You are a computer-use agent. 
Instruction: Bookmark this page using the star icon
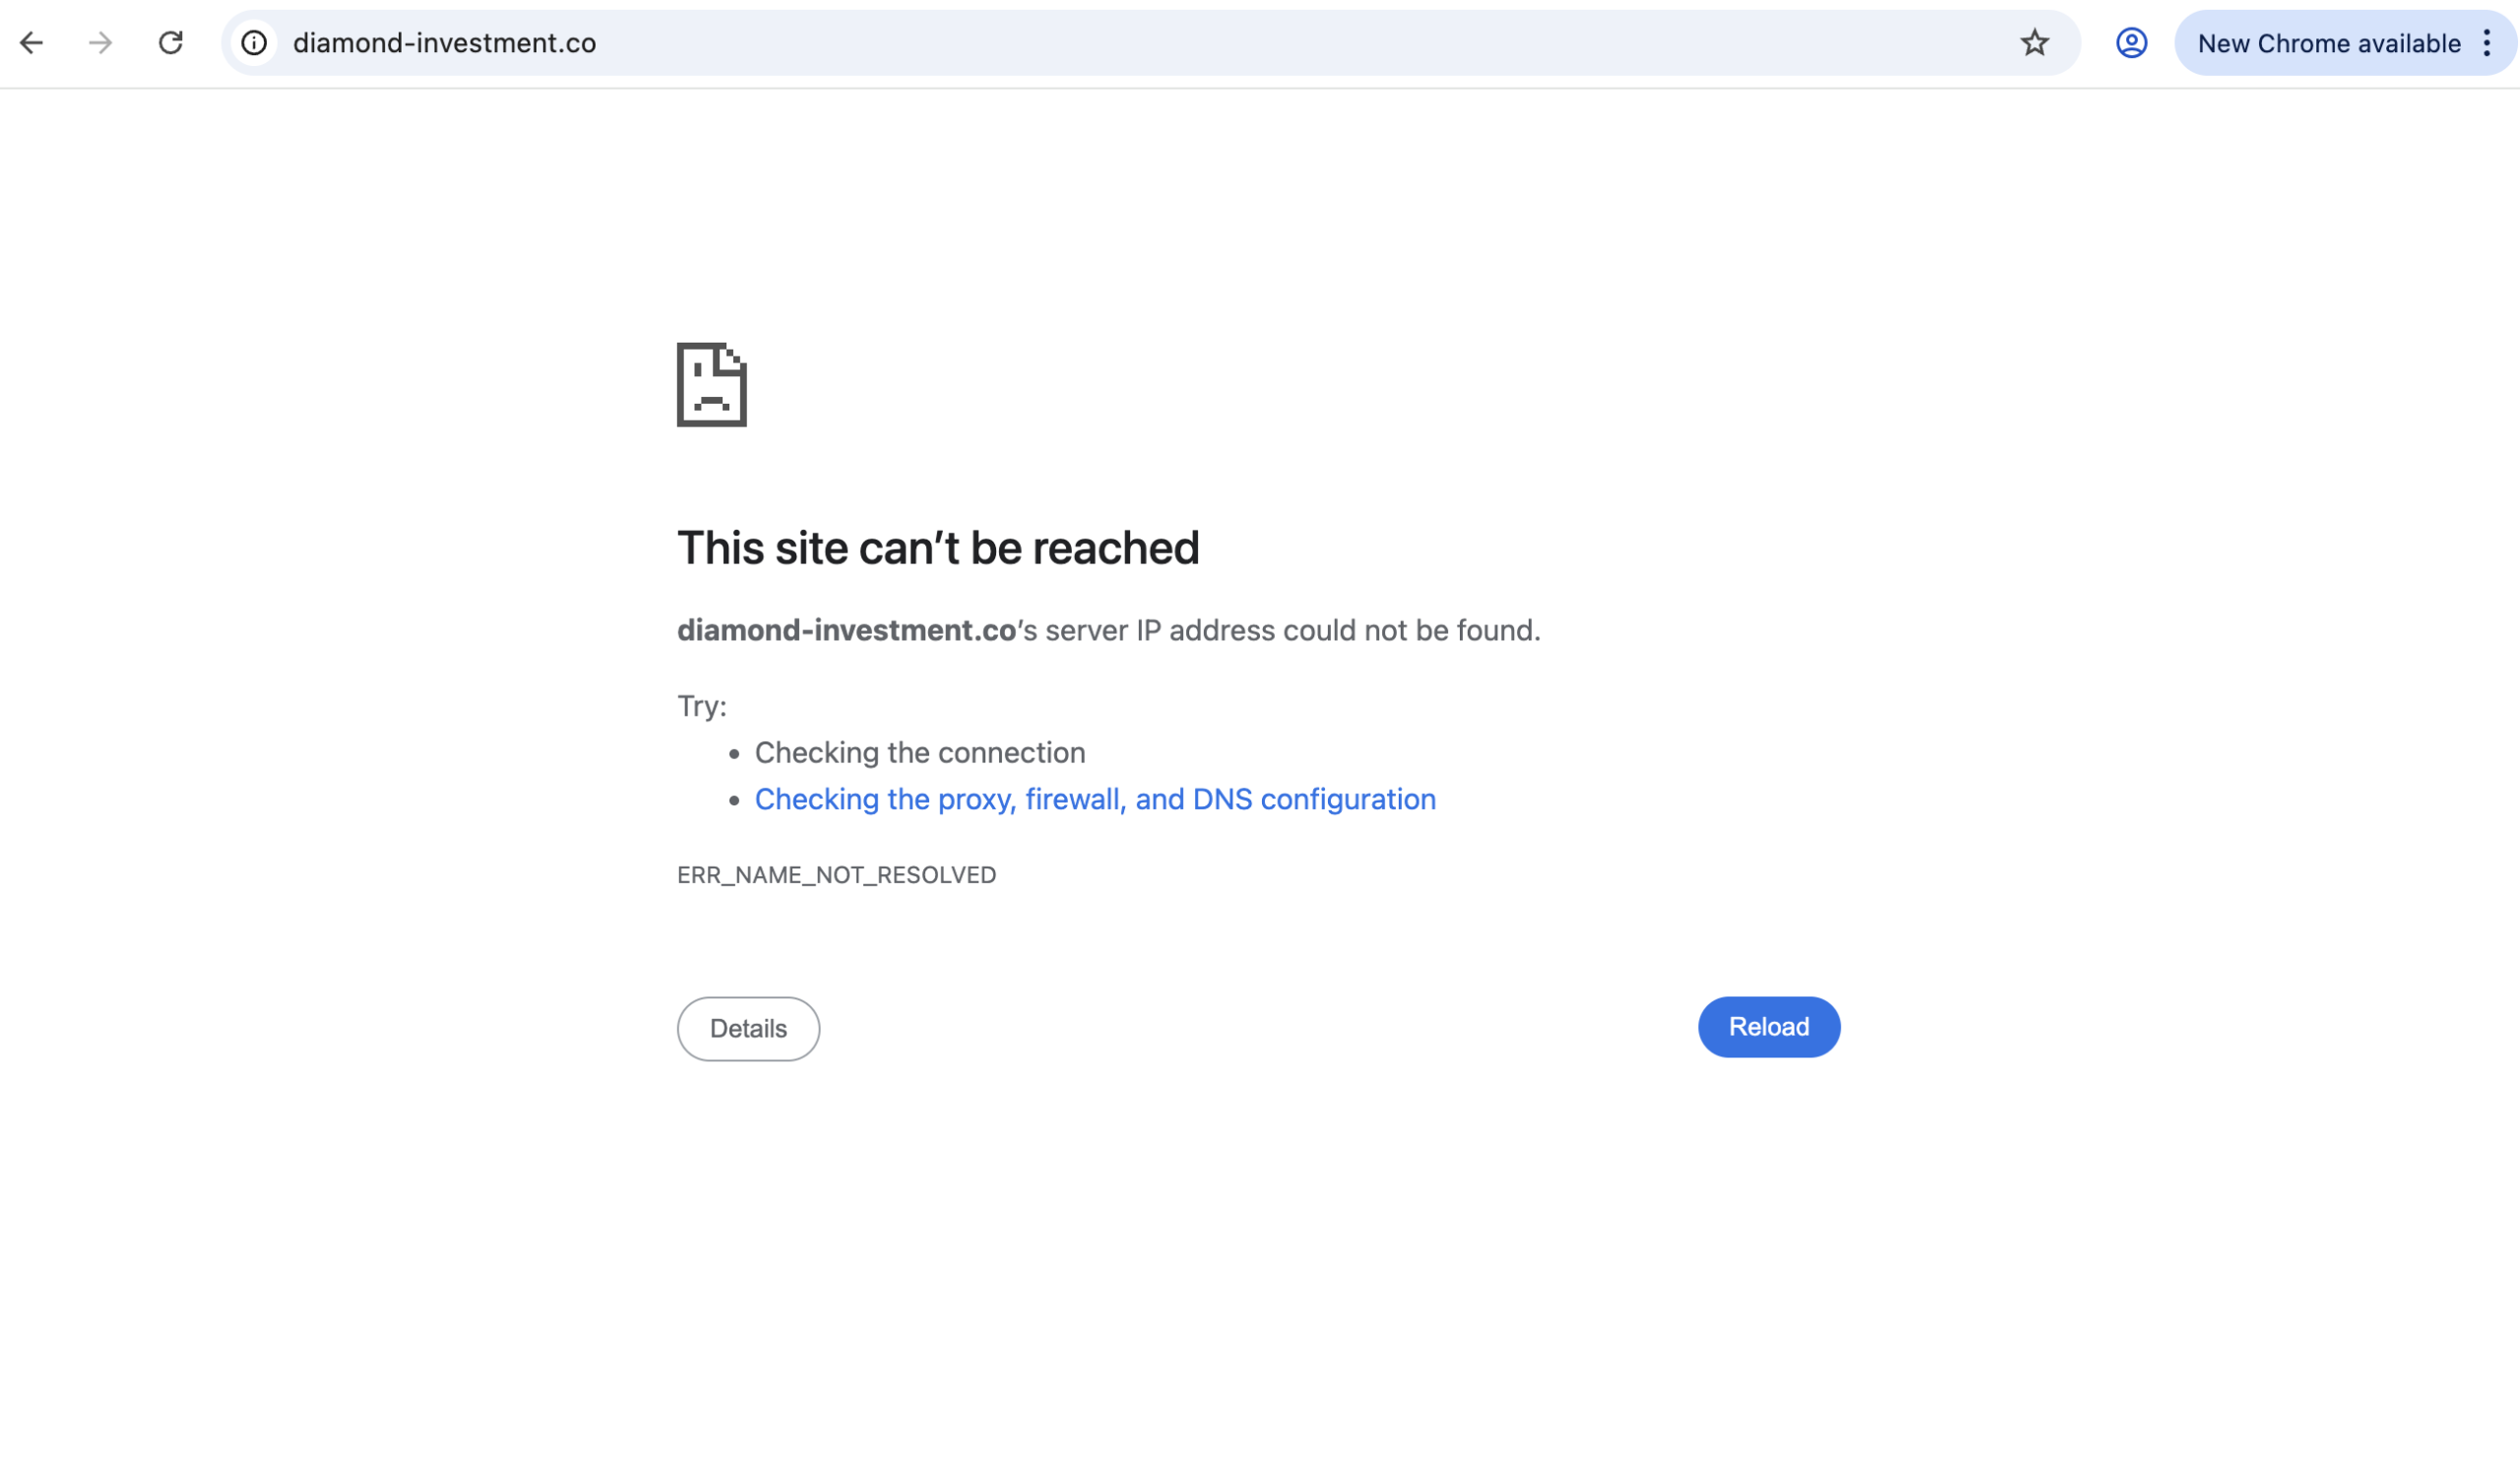2034,43
